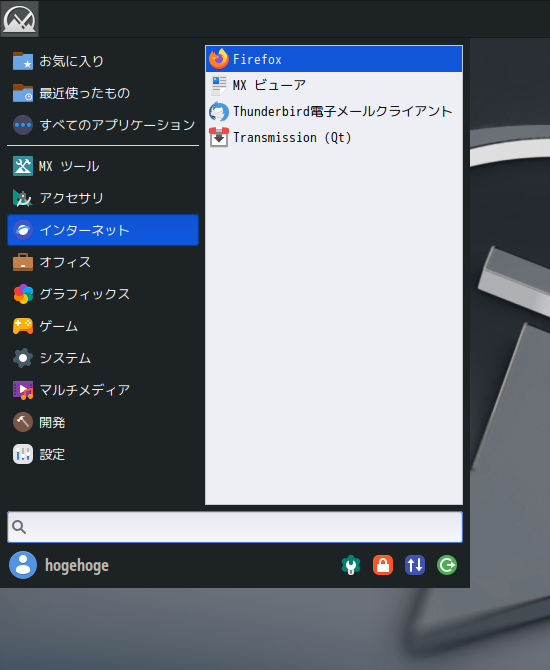This screenshot has width=550, height=670.
Task: Switch user with the blue arrows icon
Action: coord(415,565)
